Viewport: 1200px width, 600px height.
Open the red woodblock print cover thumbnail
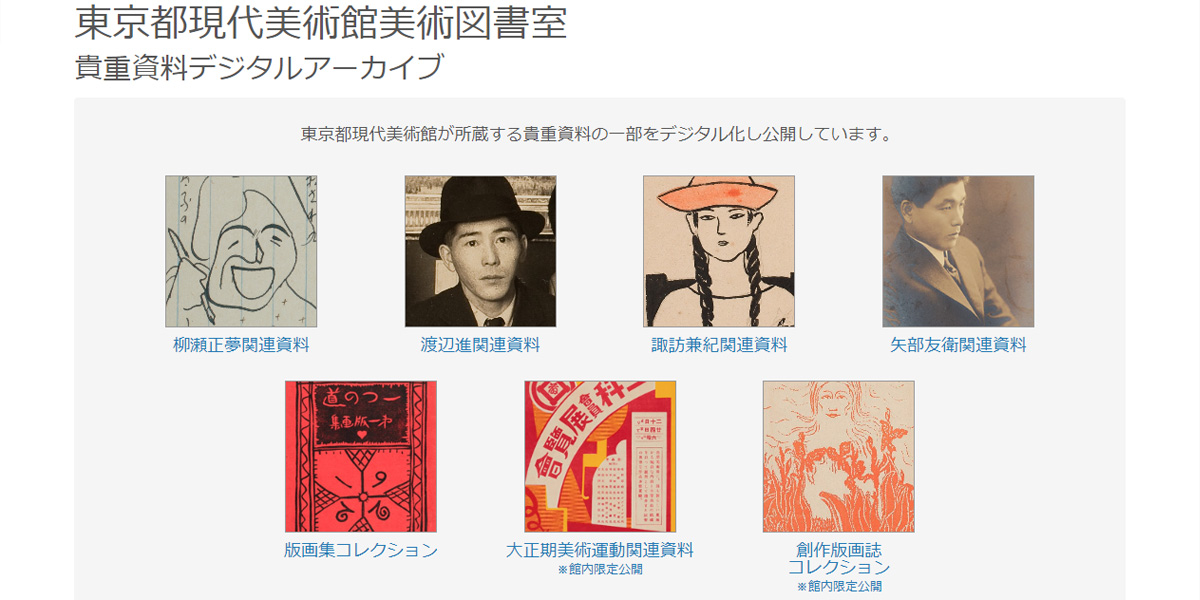[361, 456]
